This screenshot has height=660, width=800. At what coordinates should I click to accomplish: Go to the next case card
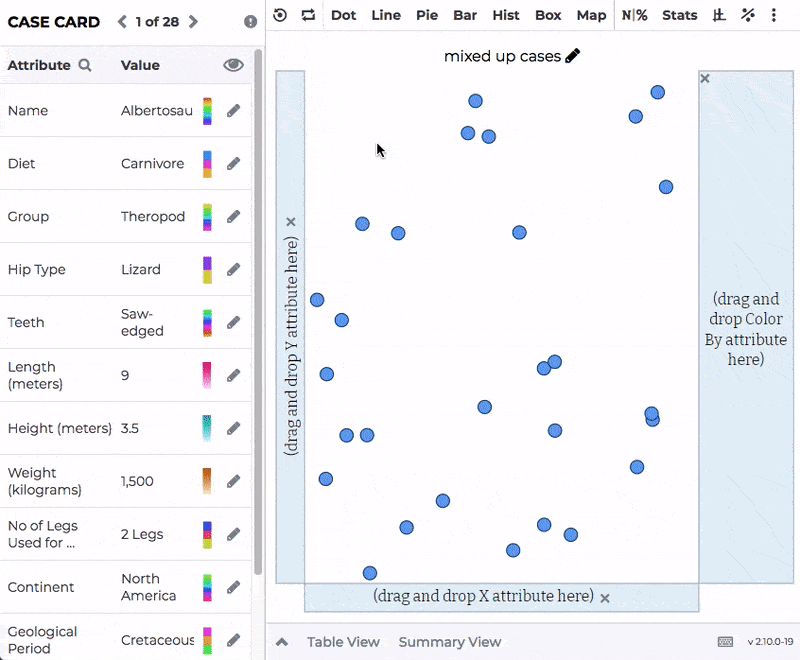click(x=193, y=22)
